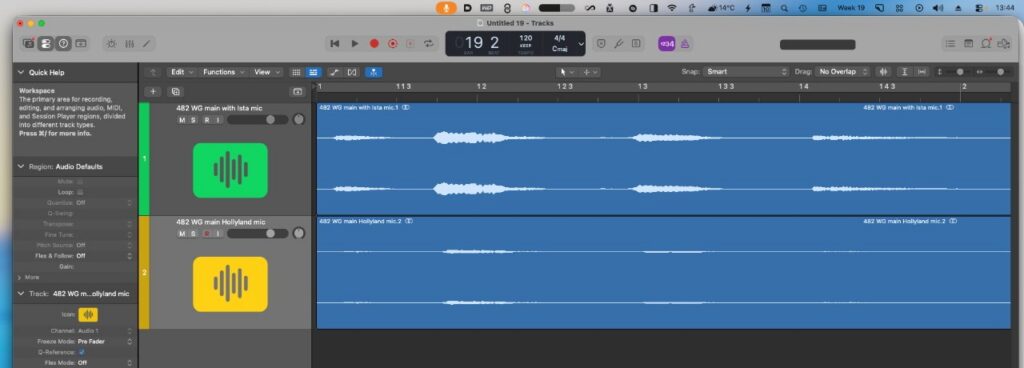Image resolution: width=1024 pixels, height=368 pixels.
Task: Click the Duplicate Track button
Action: click(175, 92)
